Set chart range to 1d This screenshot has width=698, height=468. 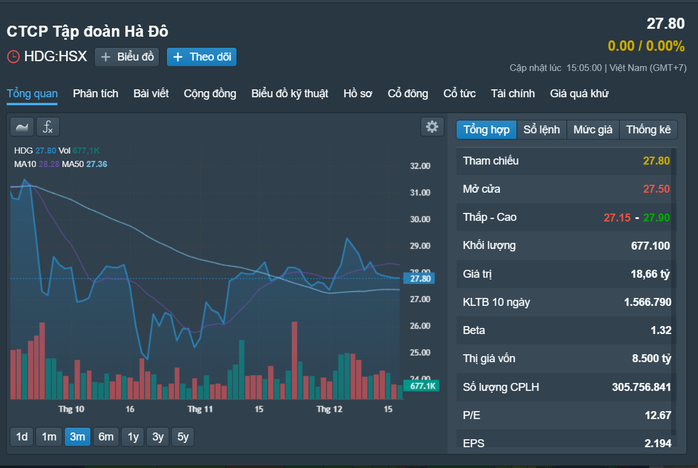click(22, 437)
